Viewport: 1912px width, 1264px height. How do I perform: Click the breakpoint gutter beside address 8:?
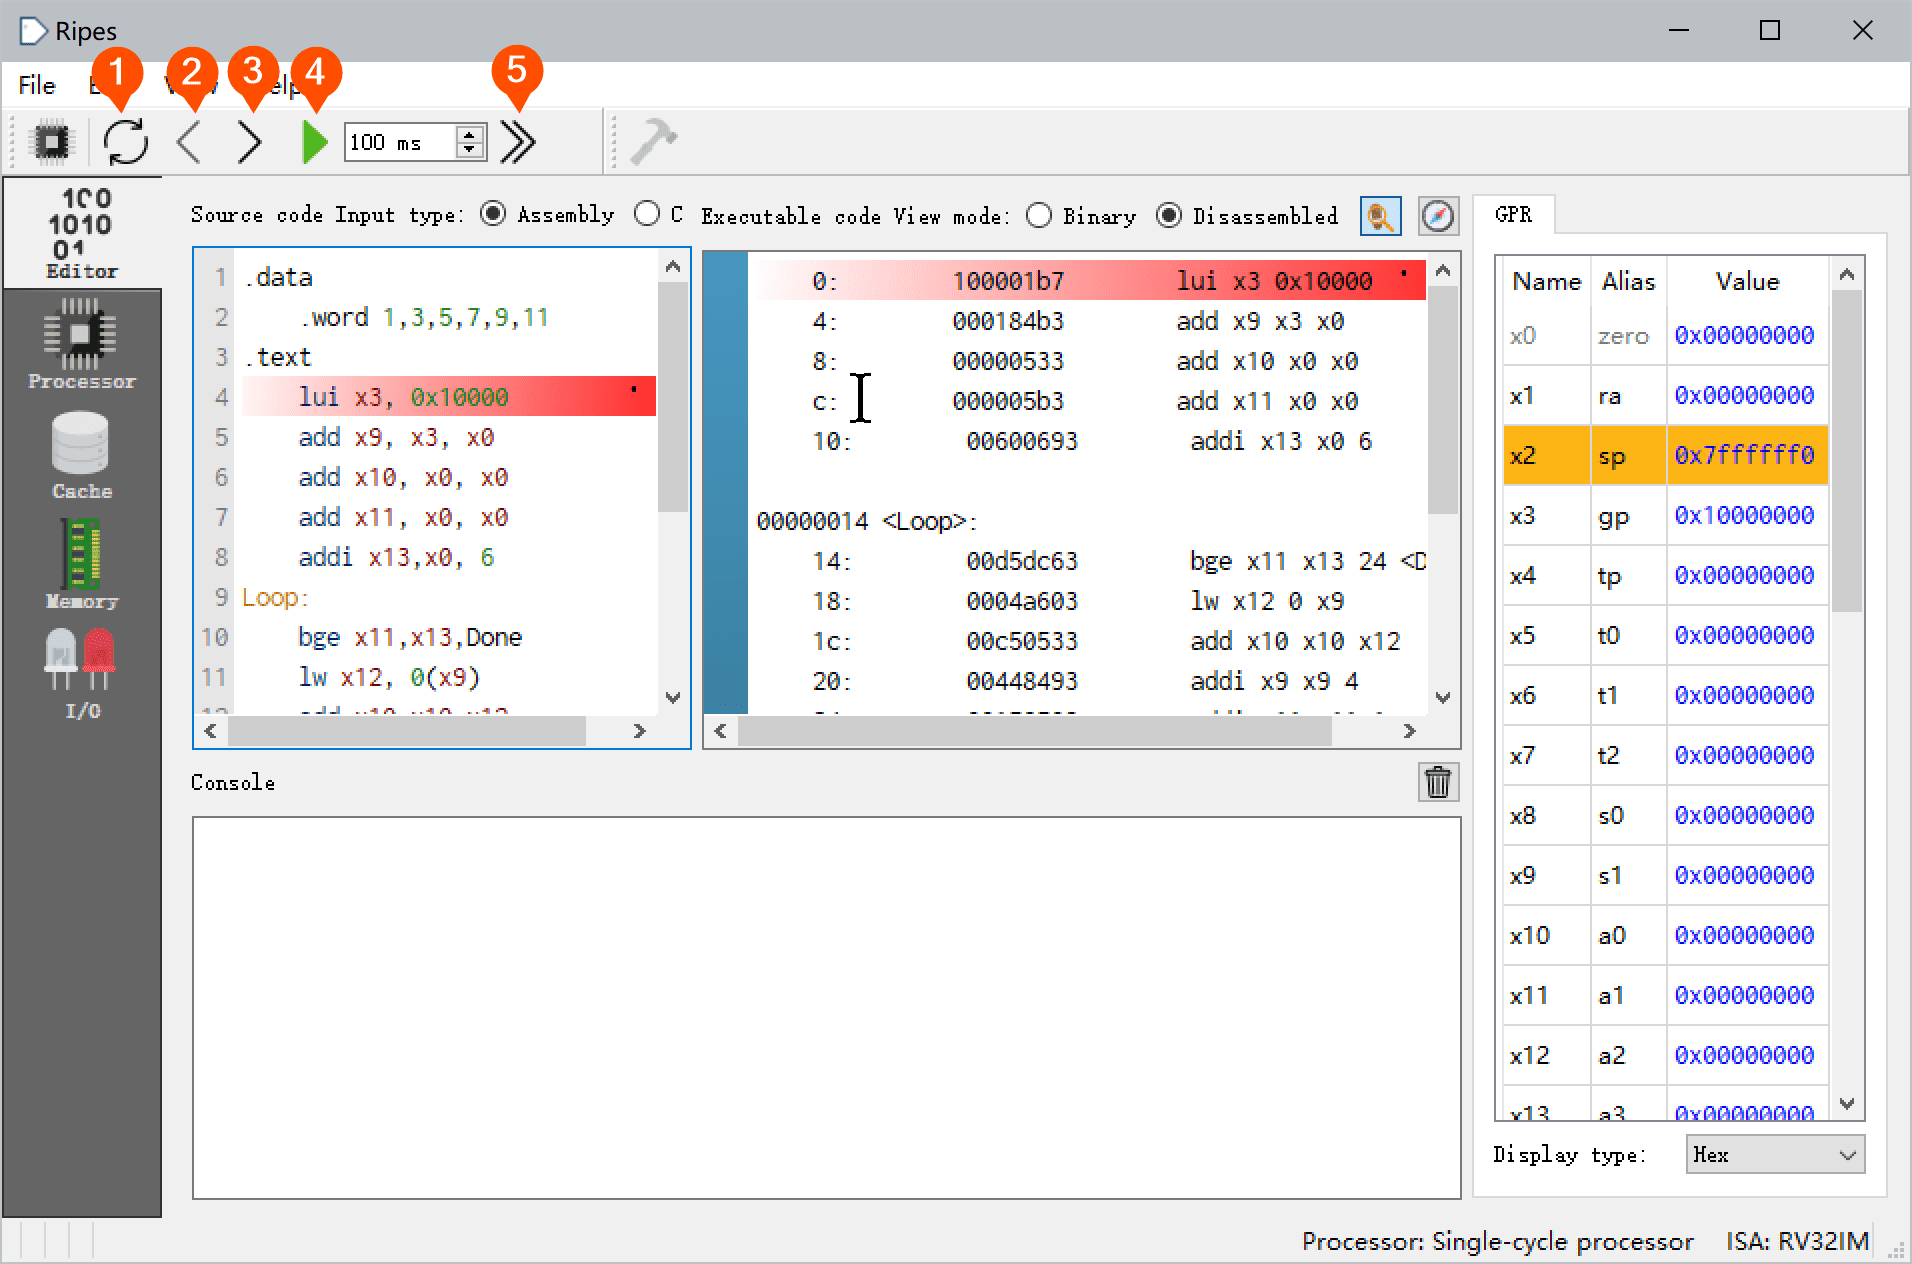[x=726, y=361]
